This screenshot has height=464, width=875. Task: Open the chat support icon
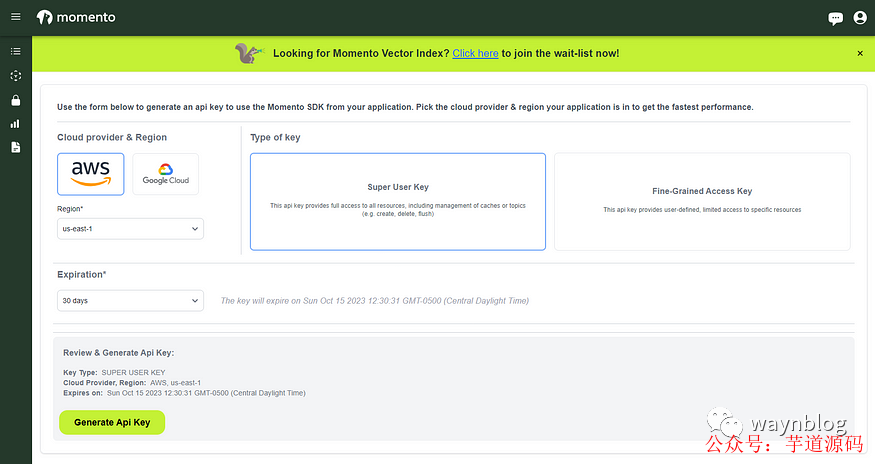(x=835, y=18)
